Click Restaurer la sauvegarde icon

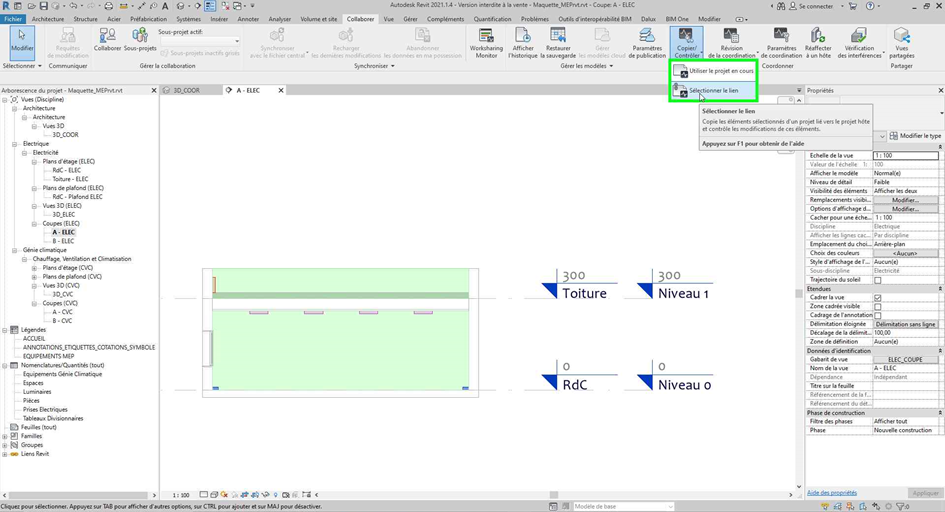(560, 41)
